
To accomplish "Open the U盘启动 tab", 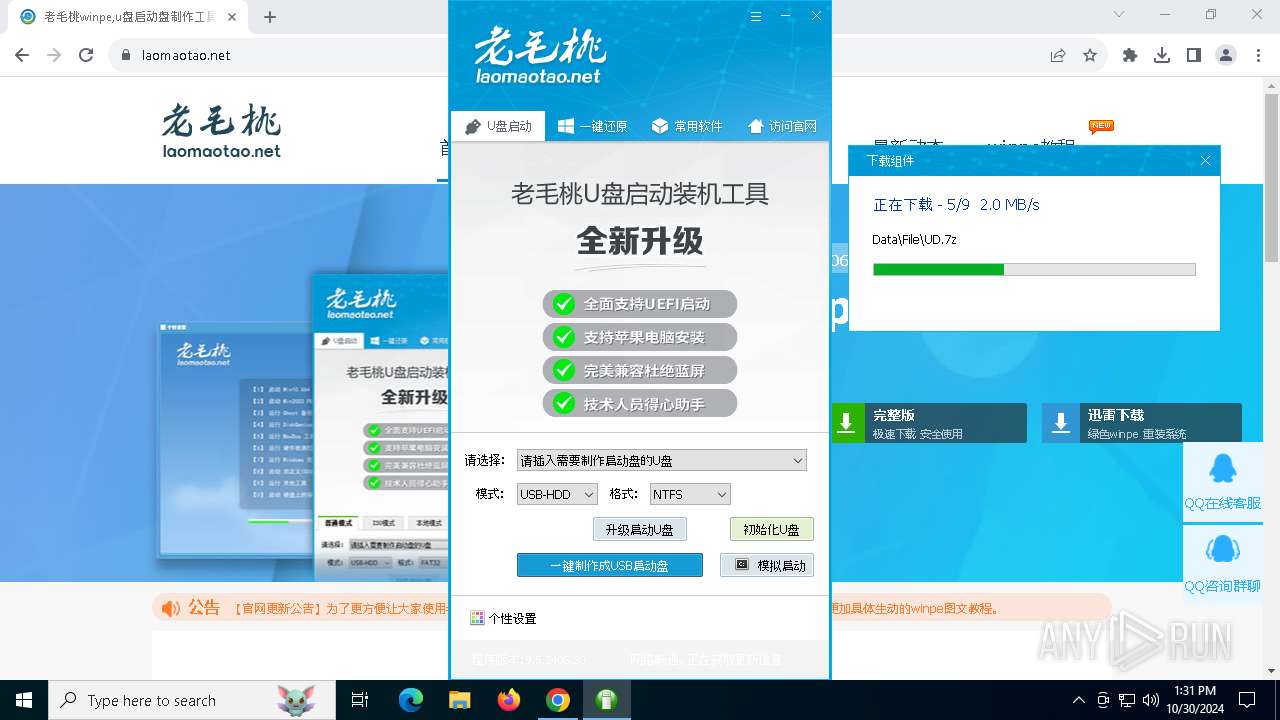I will click(x=498, y=126).
